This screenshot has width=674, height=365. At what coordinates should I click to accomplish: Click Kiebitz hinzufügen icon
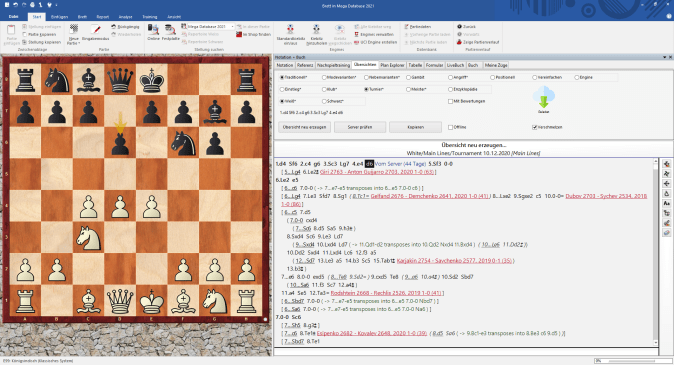click(x=316, y=29)
